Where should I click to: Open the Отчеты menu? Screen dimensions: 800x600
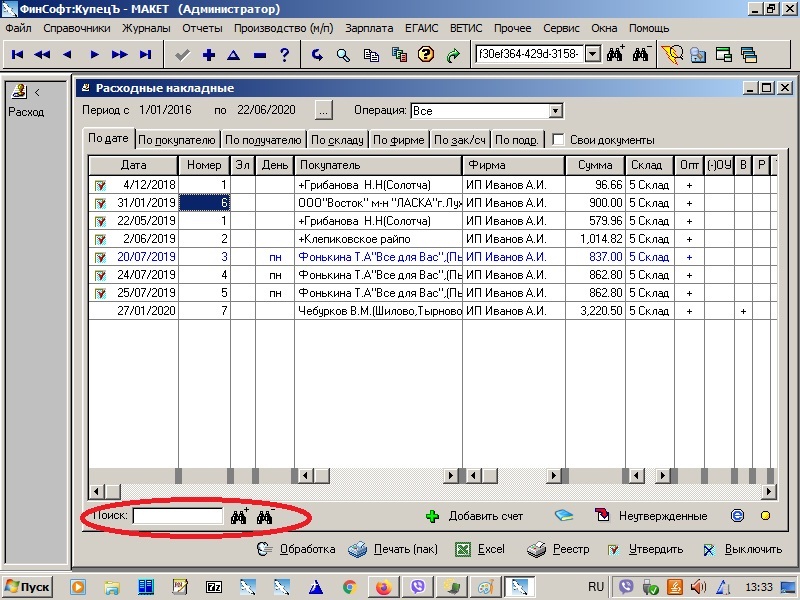click(202, 28)
